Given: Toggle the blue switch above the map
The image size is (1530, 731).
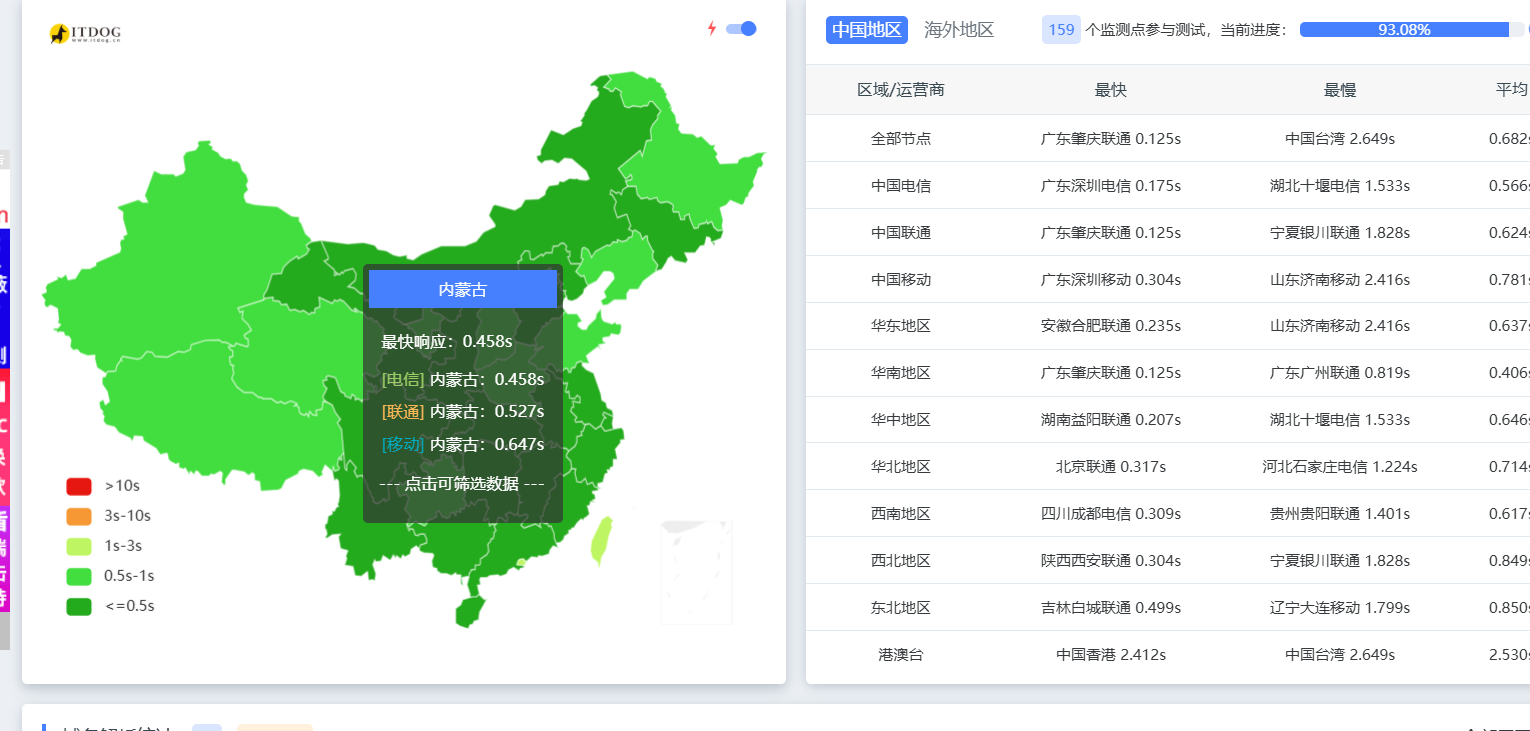Looking at the screenshot, I should tap(741, 29).
